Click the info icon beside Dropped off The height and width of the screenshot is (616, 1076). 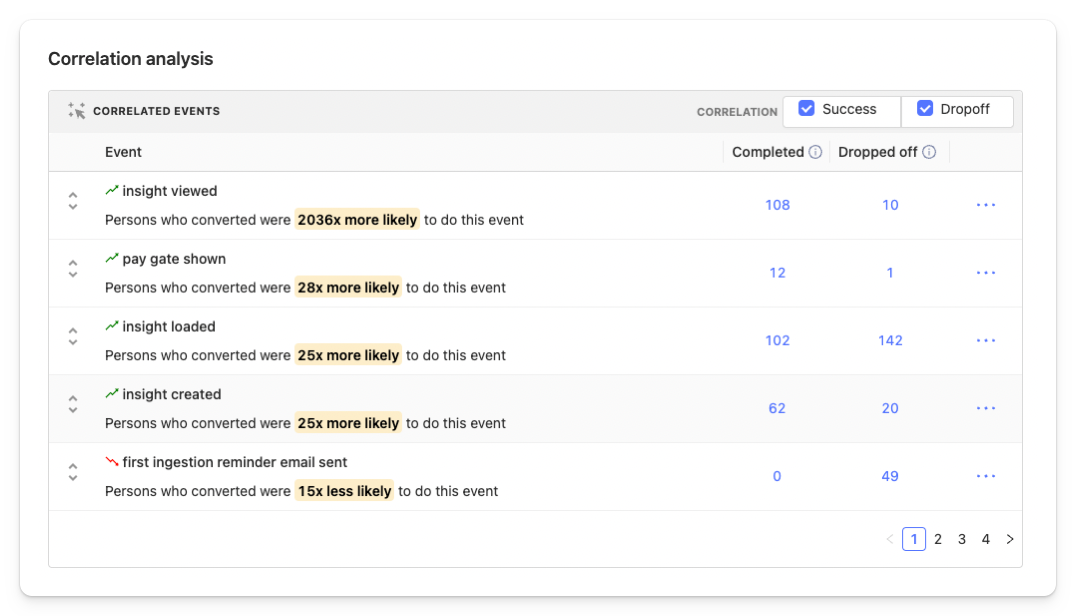(x=929, y=152)
